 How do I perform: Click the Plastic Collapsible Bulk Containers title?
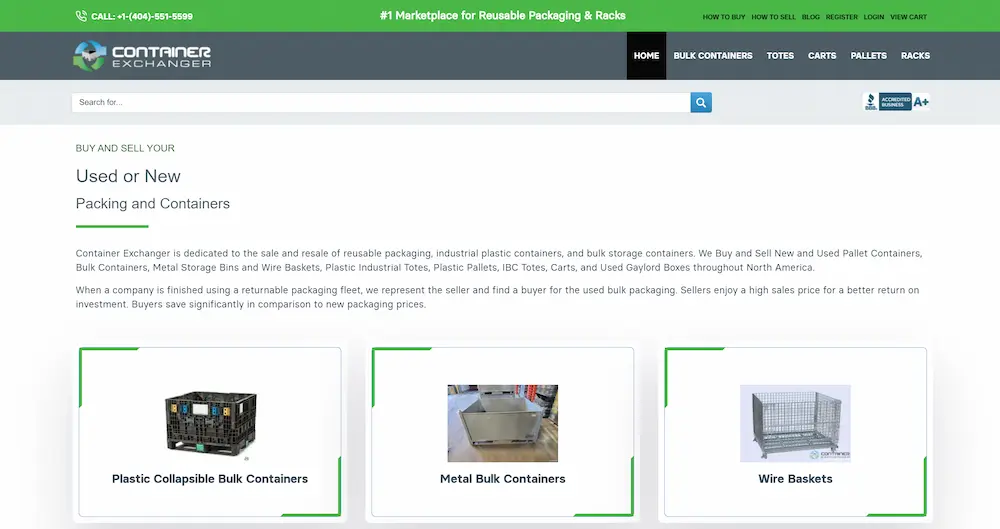click(210, 479)
